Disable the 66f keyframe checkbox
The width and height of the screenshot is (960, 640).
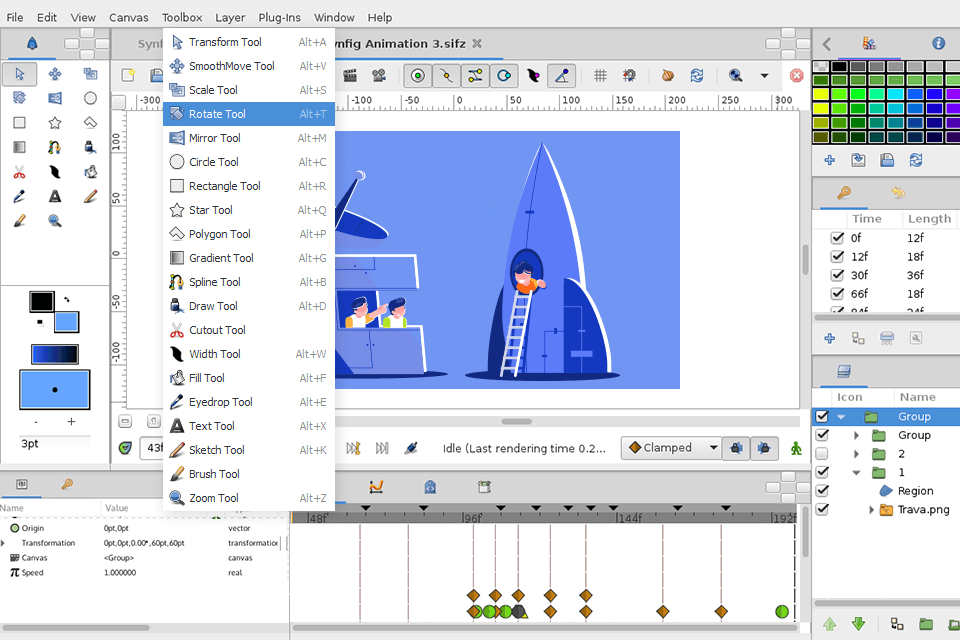(837, 294)
